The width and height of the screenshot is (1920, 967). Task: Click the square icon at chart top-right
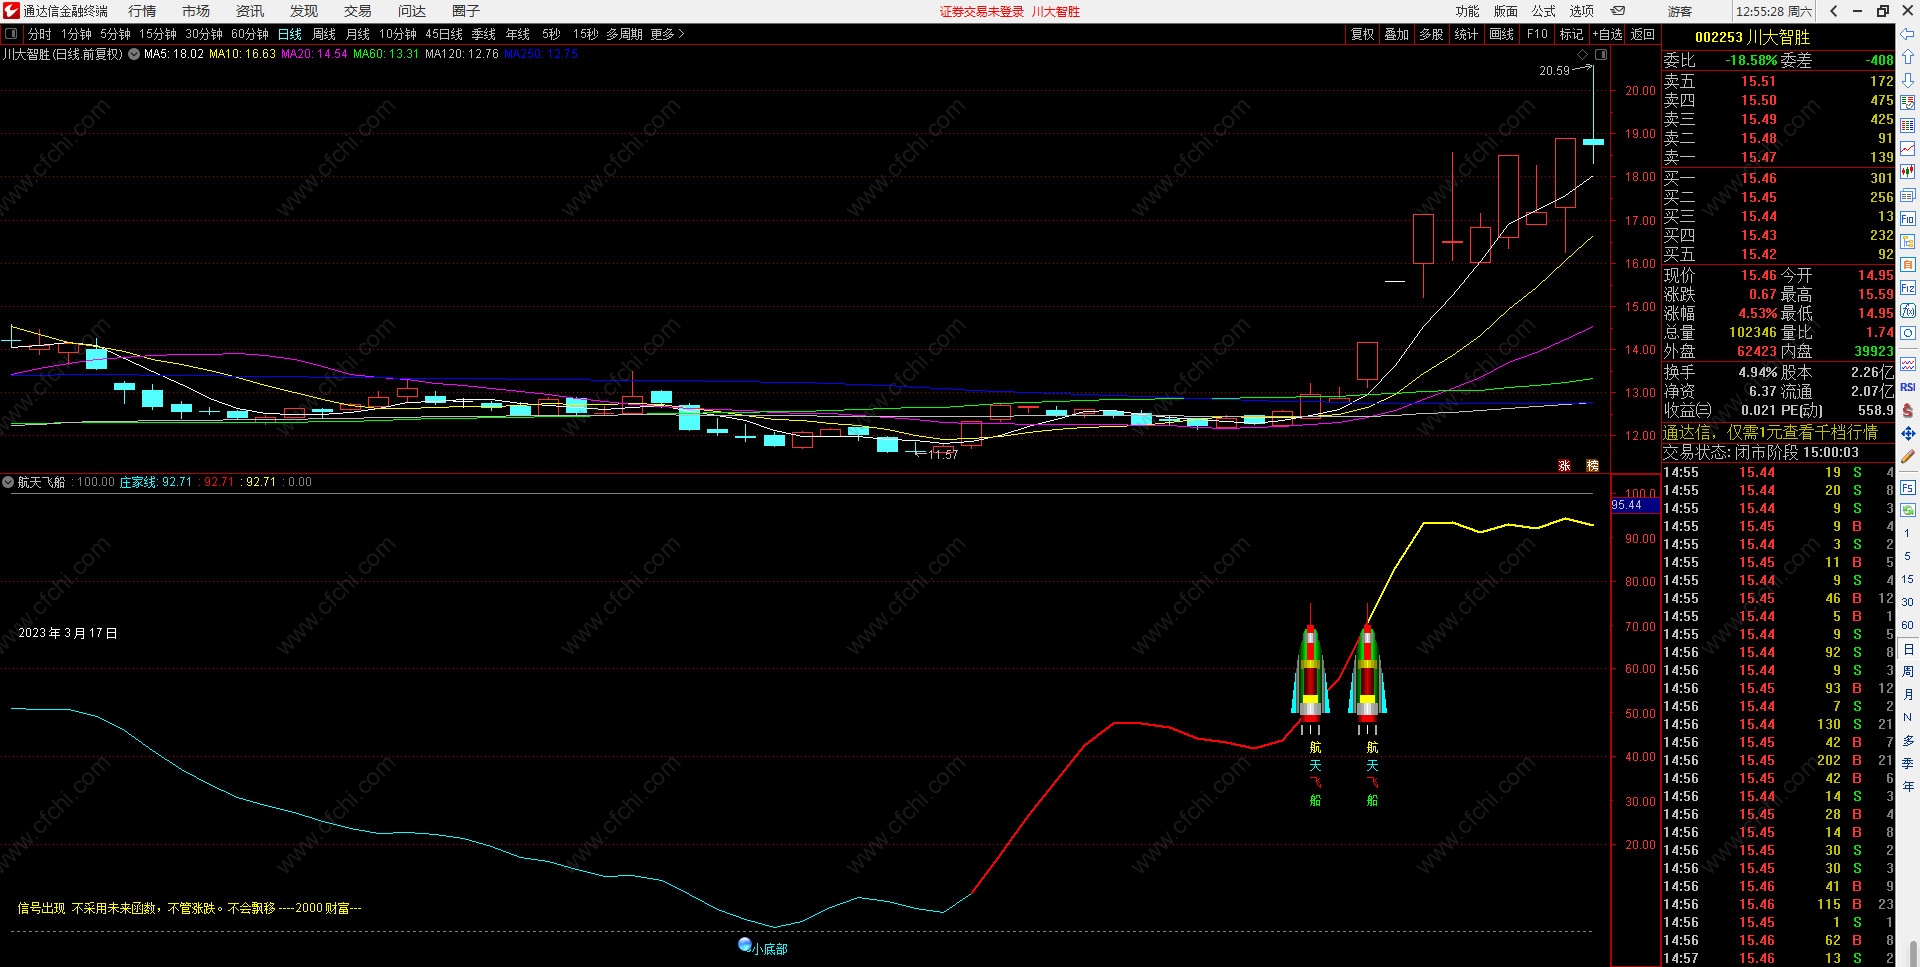click(x=1601, y=54)
